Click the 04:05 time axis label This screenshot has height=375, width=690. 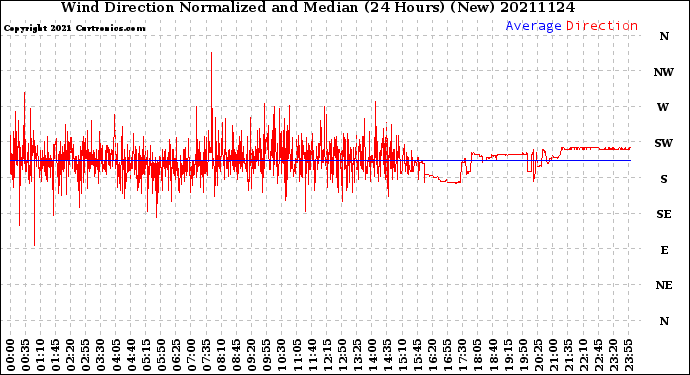[x=116, y=355]
